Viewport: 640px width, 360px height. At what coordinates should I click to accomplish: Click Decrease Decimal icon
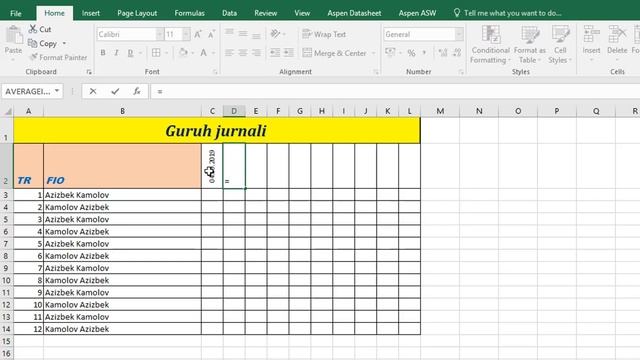tap(457, 53)
